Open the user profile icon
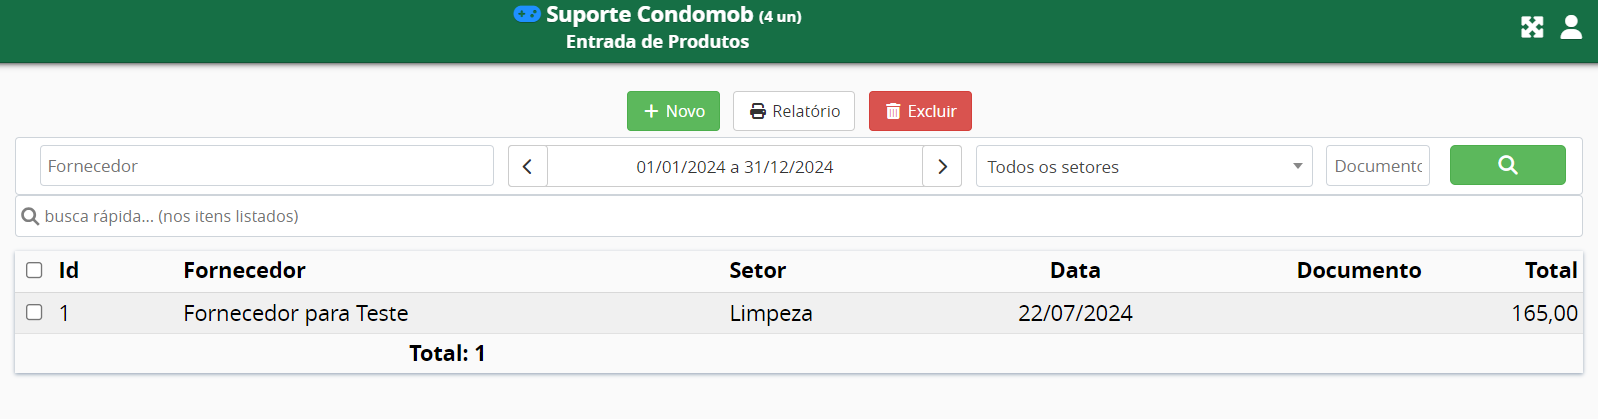 click(x=1571, y=27)
